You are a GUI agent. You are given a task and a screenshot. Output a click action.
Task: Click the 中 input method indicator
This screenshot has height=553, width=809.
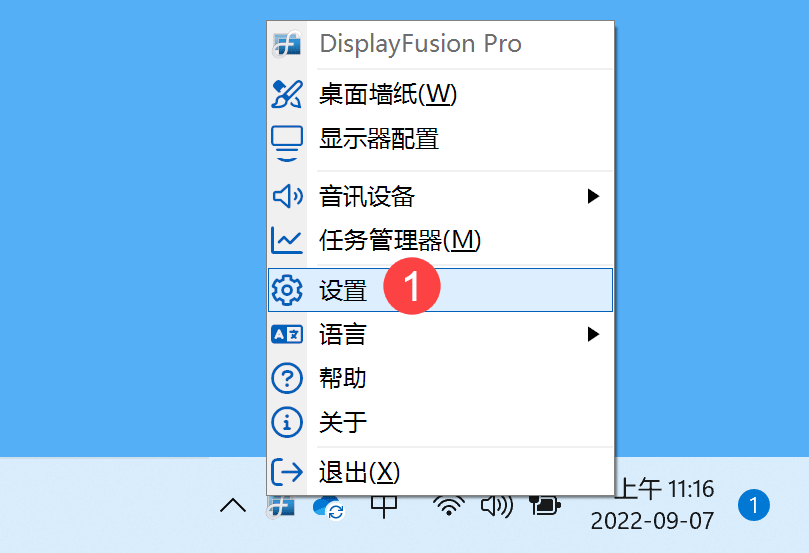(385, 506)
